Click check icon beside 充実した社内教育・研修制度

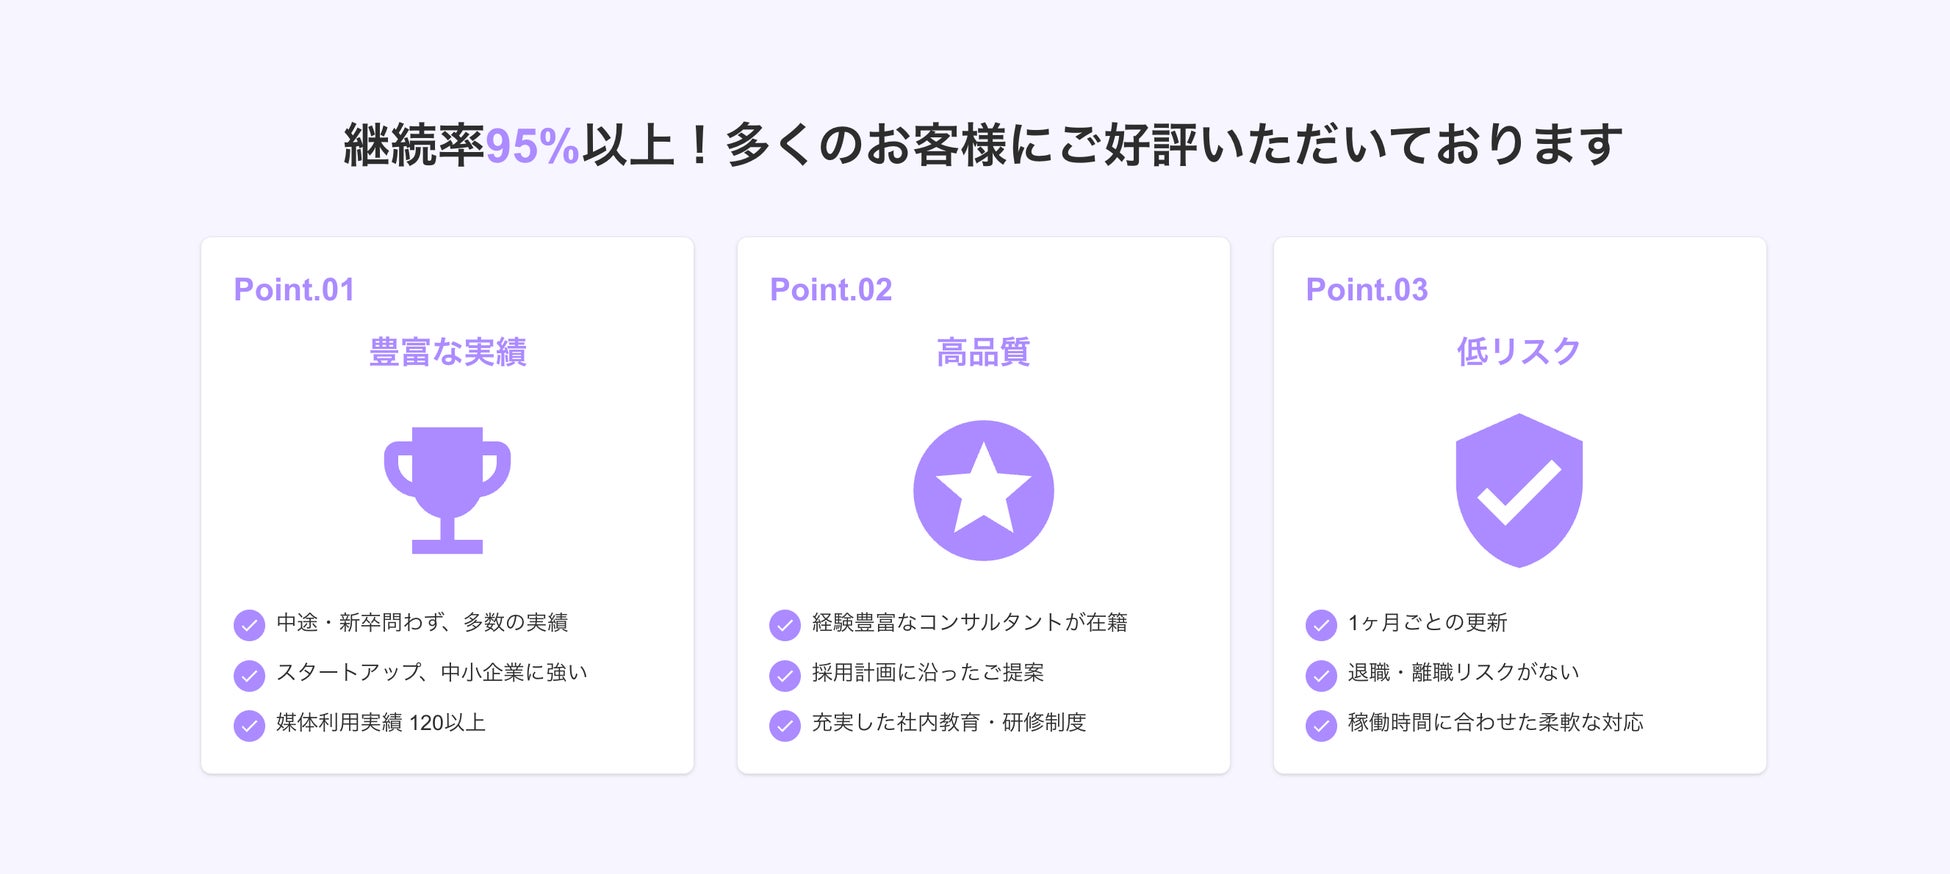point(785,725)
